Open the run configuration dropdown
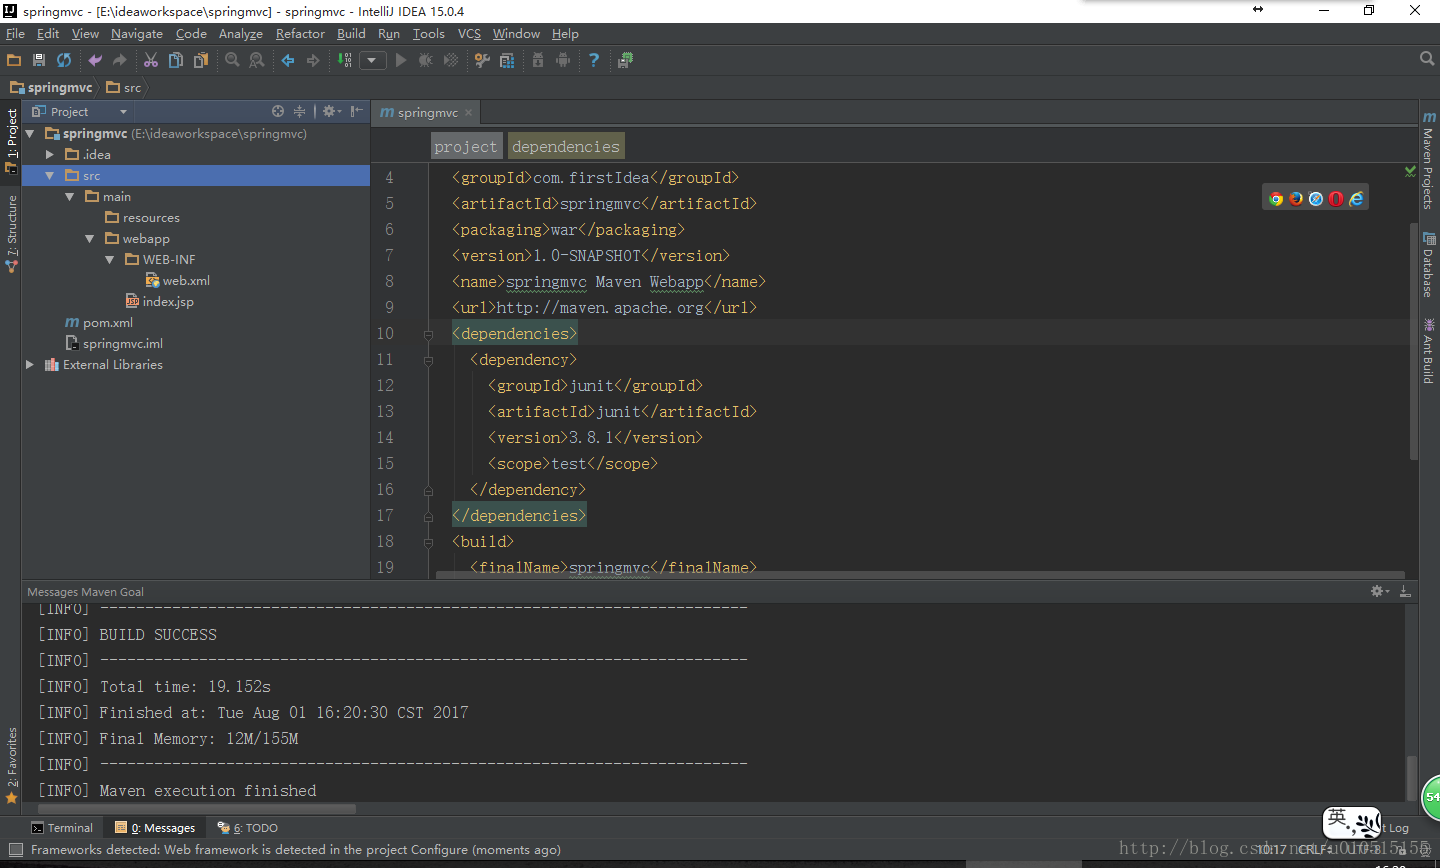 372,60
